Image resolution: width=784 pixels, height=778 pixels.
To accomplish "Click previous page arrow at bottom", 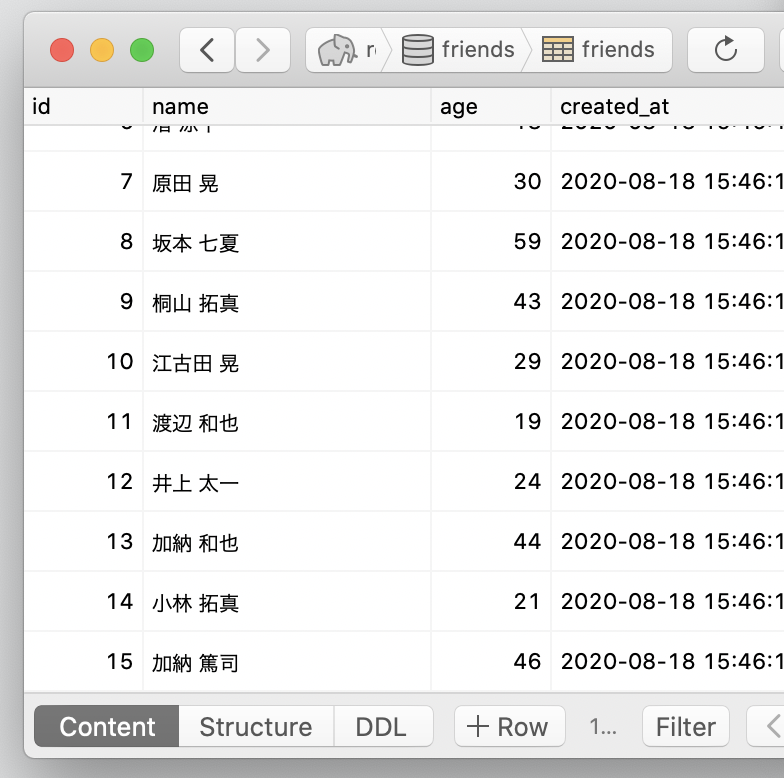I will point(766,726).
